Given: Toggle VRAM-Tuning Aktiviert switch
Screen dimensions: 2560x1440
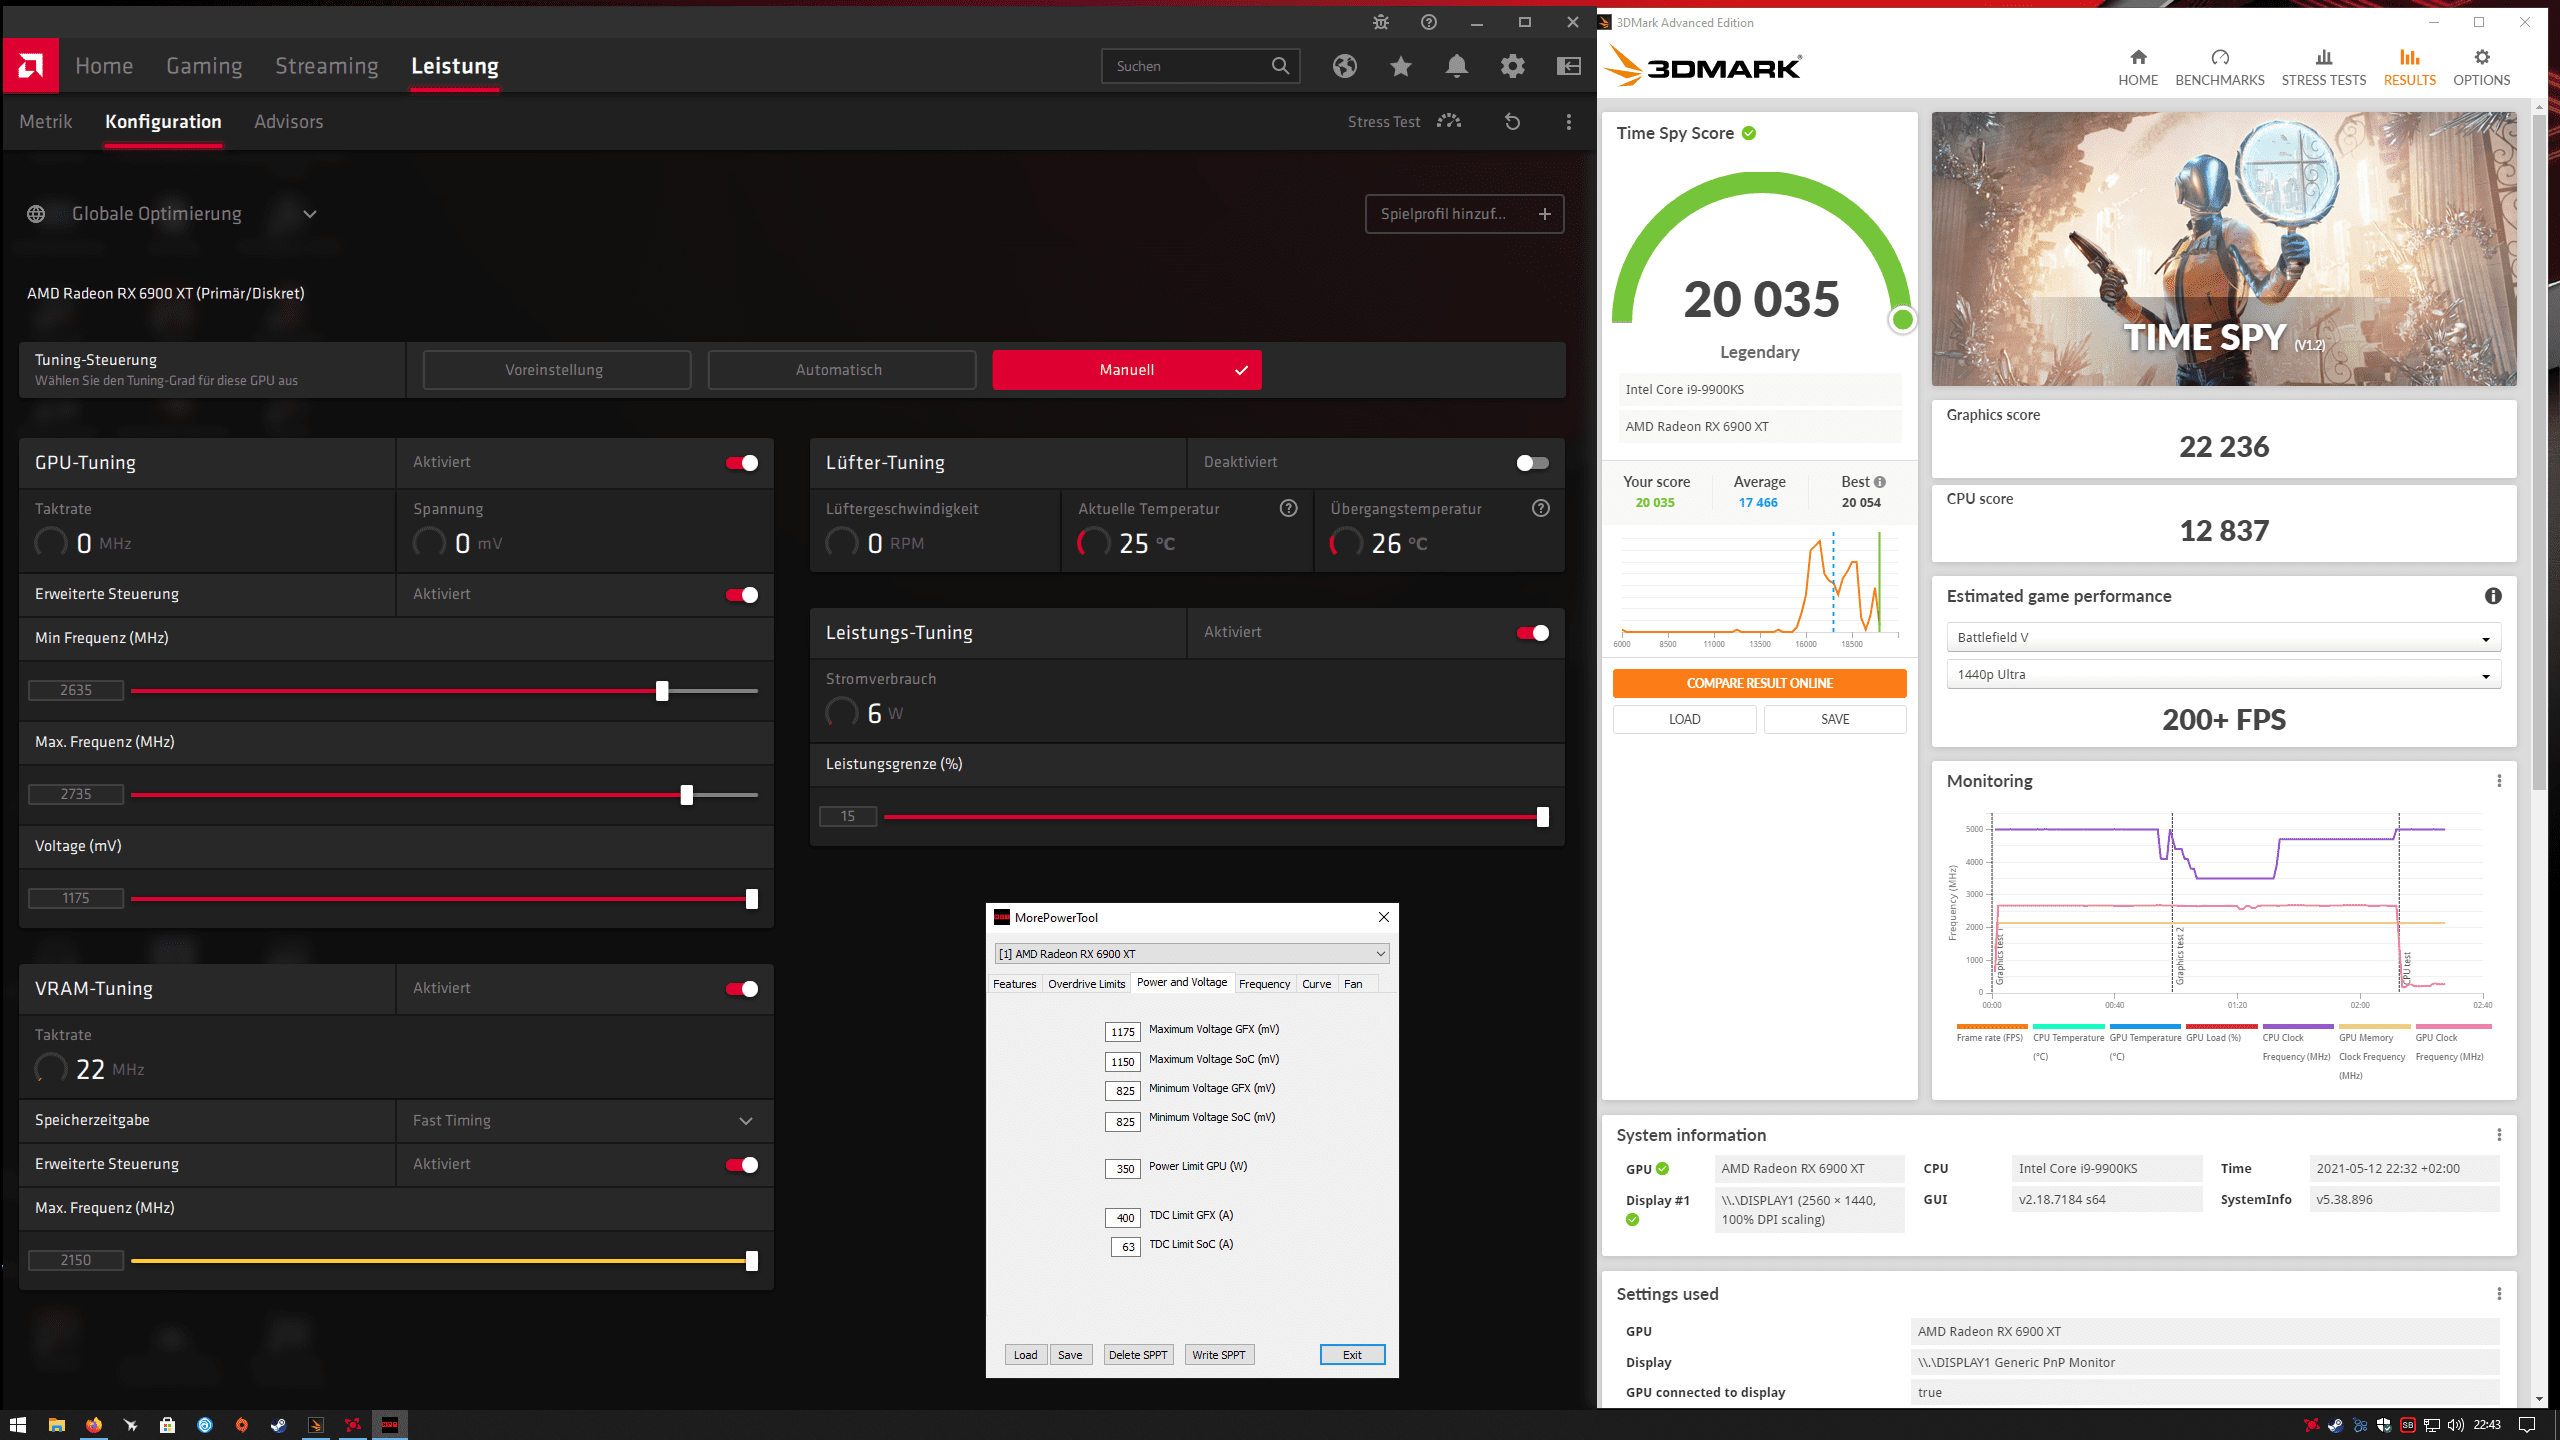Looking at the screenshot, I should coord(742,989).
